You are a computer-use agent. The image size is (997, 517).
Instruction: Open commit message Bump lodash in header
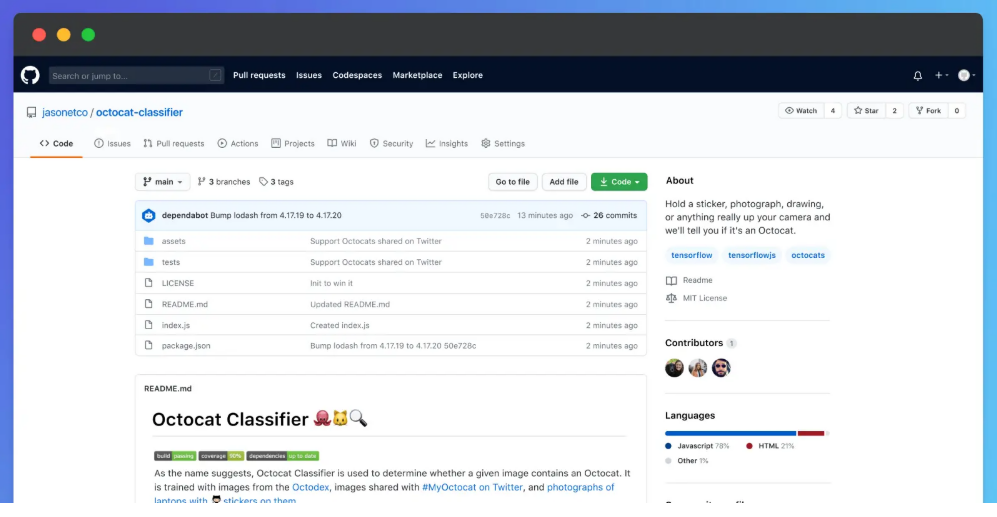coord(276,216)
